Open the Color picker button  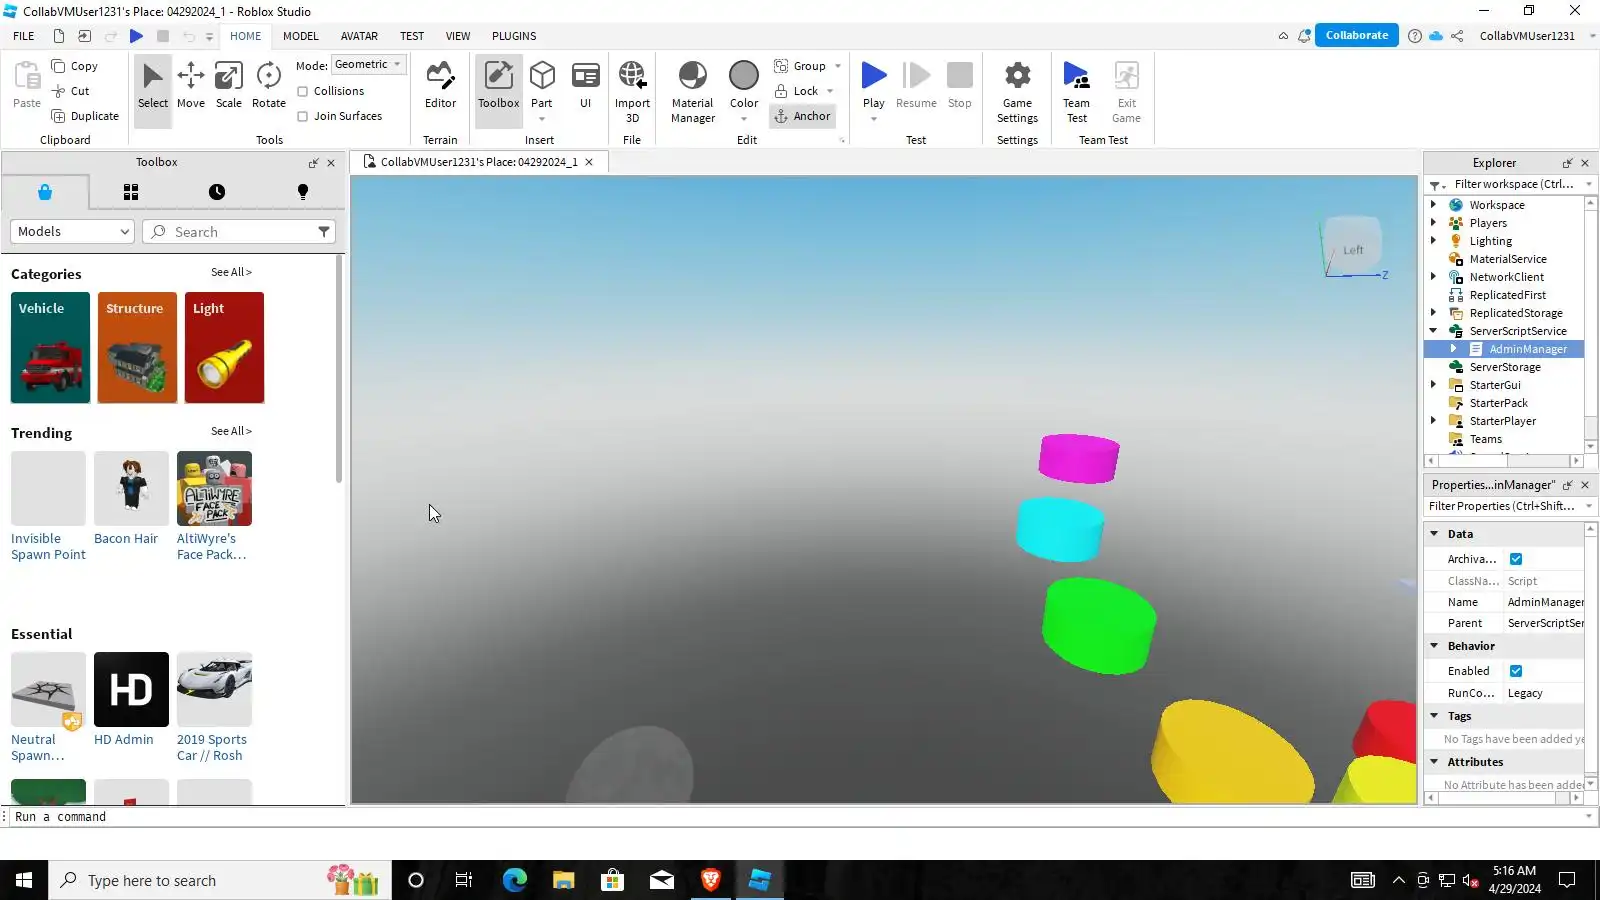pos(744,87)
